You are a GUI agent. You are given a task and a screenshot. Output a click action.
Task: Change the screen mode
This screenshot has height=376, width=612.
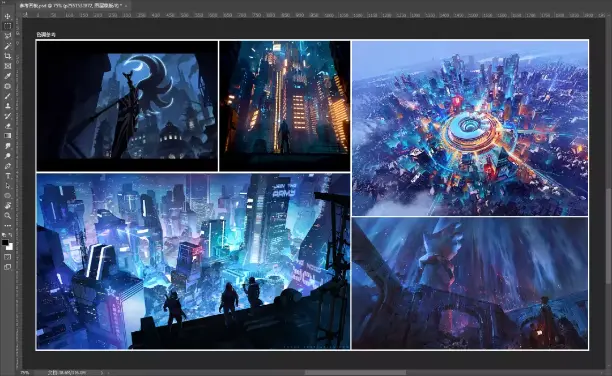(x=7, y=267)
